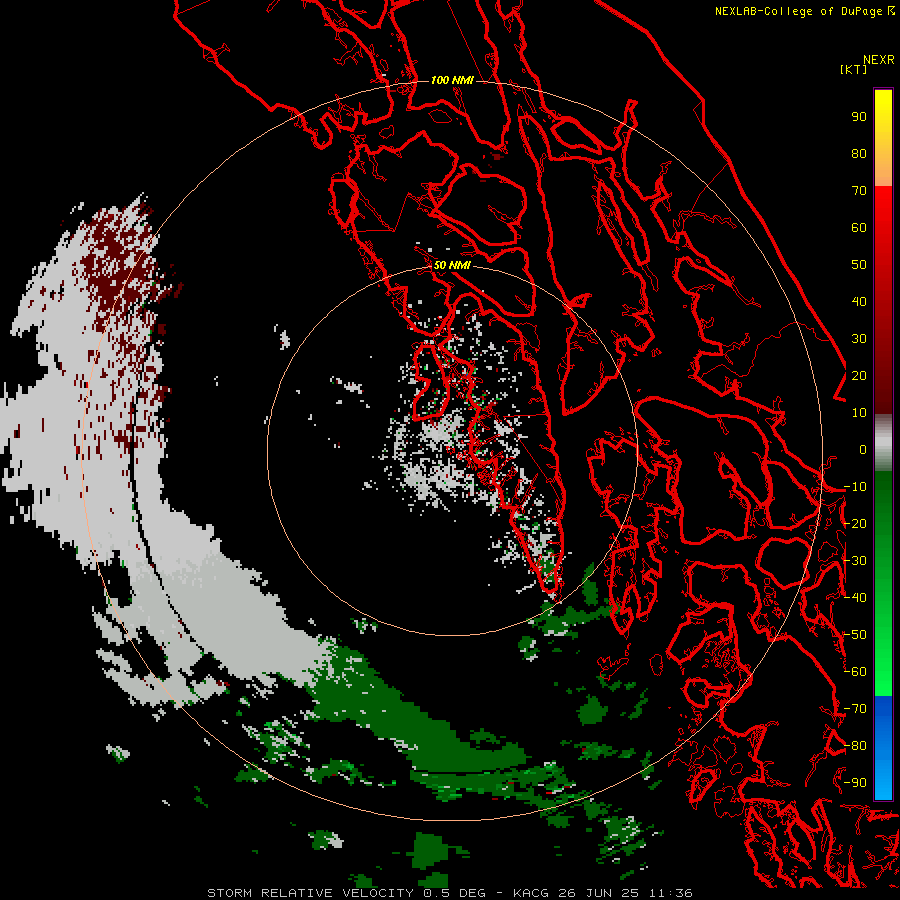Click the Storm Relative Velocity caption at the bottom
Image resolution: width=900 pixels, height=900 pixels.
(450, 893)
